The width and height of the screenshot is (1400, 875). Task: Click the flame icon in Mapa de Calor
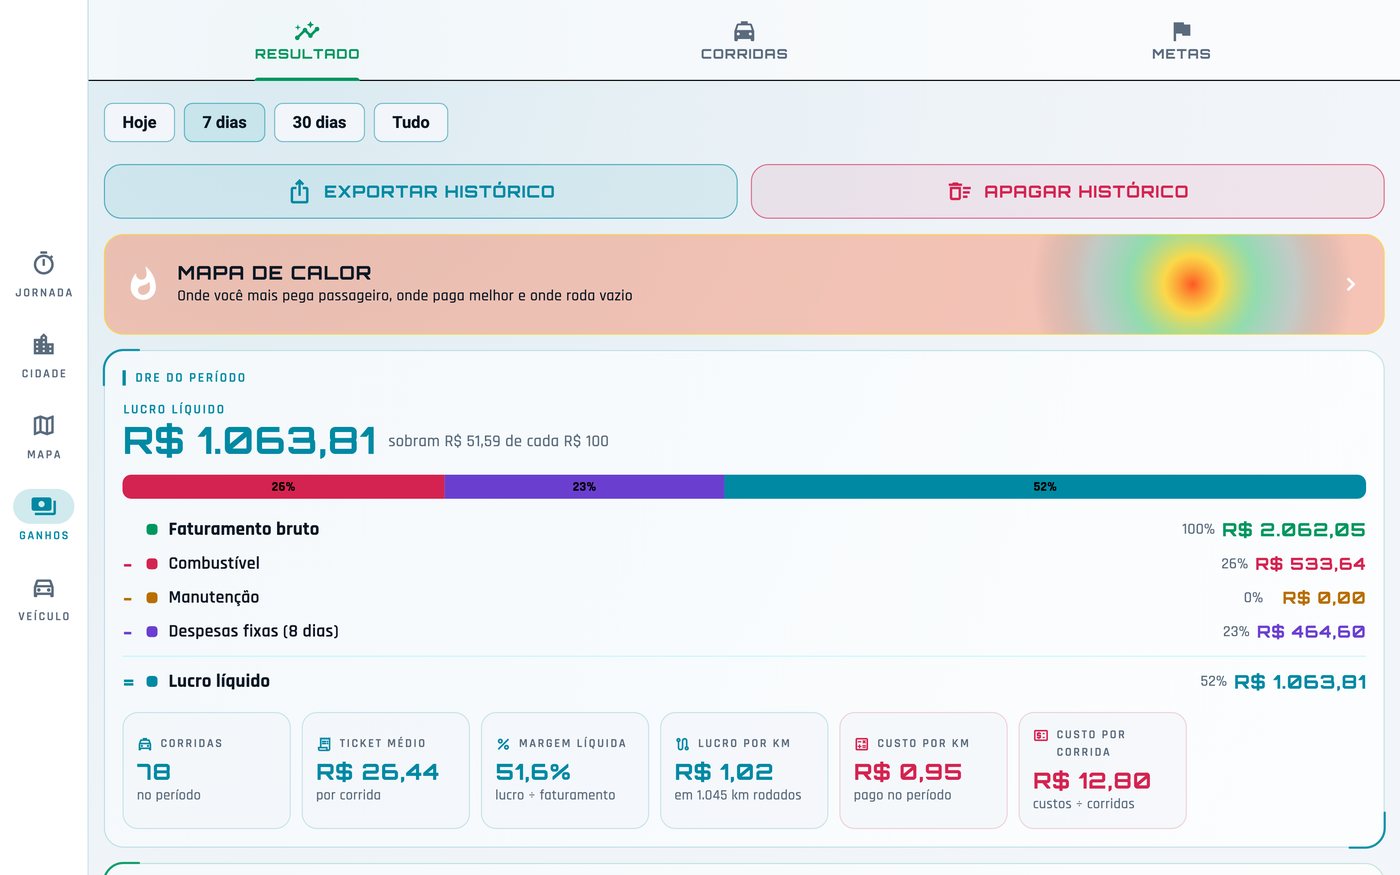pos(143,284)
